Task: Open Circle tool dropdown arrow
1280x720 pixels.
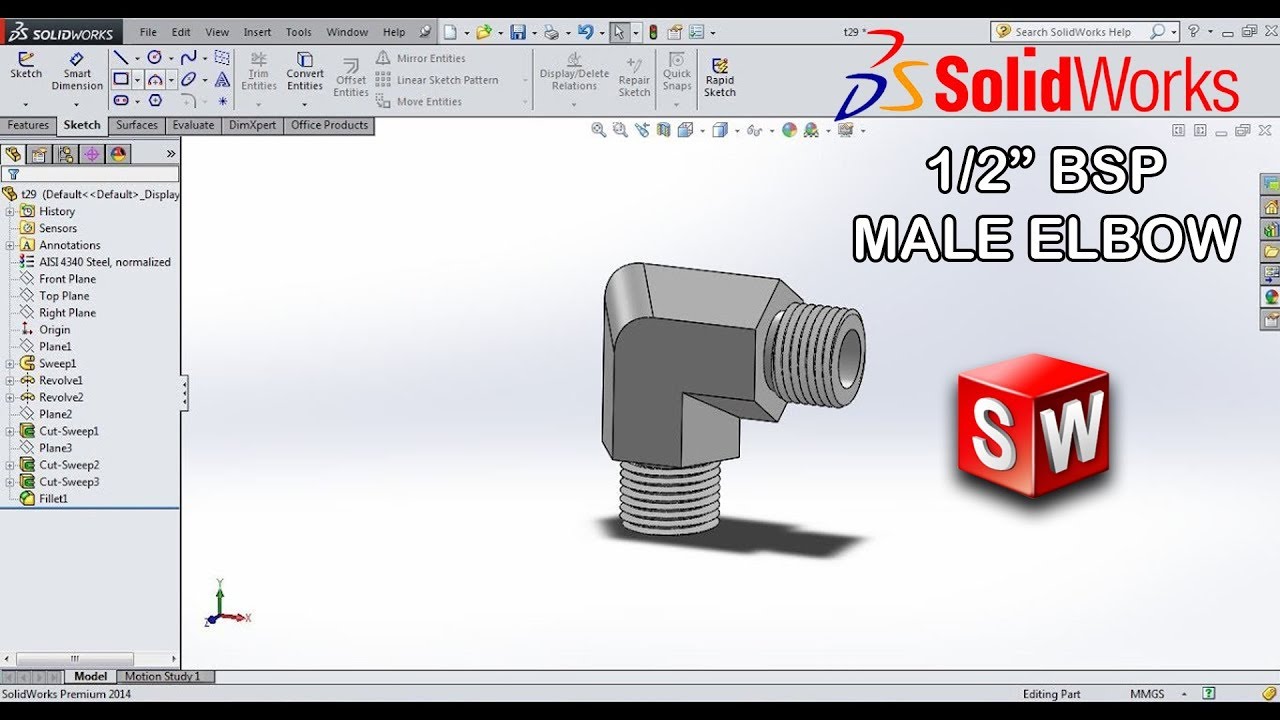Action: (x=171, y=58)
